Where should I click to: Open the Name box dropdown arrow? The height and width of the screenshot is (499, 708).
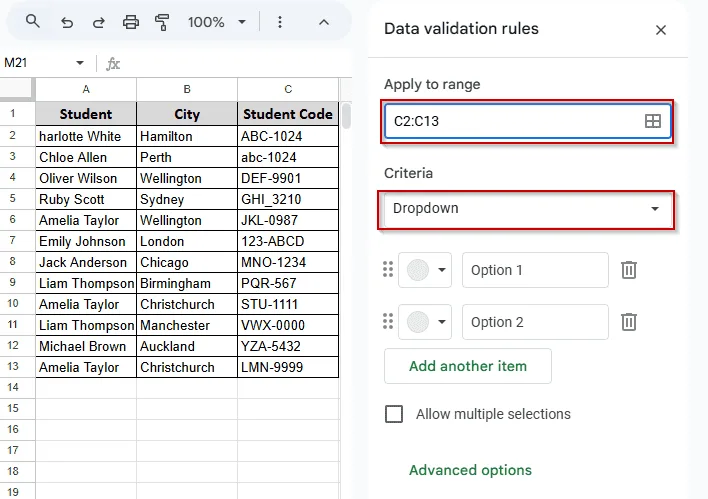click(80, 63)
